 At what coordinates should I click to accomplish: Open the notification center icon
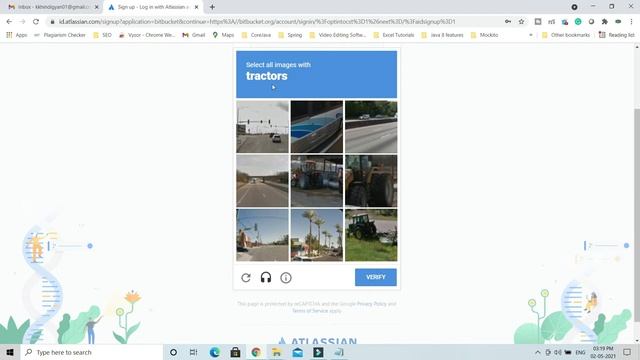(627, 352)
